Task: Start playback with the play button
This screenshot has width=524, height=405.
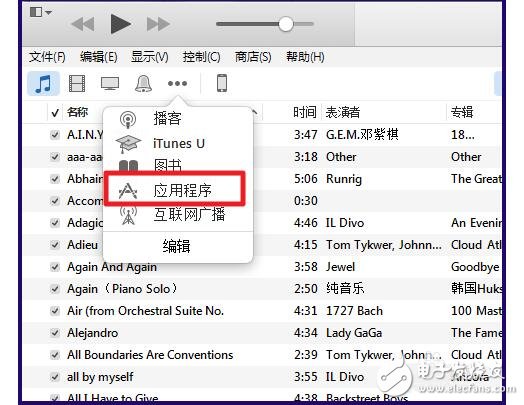Action: point(120,24)
